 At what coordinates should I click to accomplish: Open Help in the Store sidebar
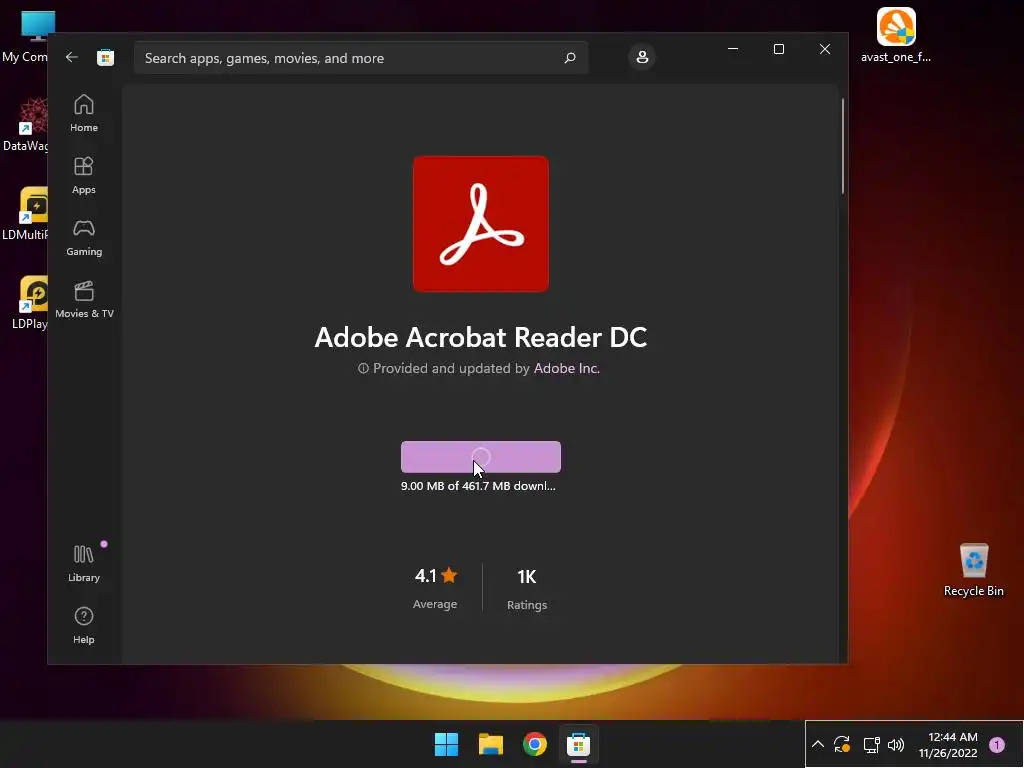pyautogui.click(x=84, y=626)
